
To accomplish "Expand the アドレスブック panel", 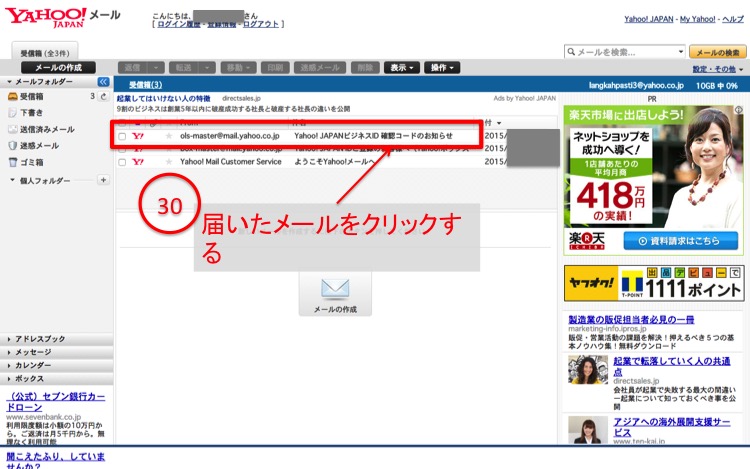I will pyautogui.click(x=56, y=339).
